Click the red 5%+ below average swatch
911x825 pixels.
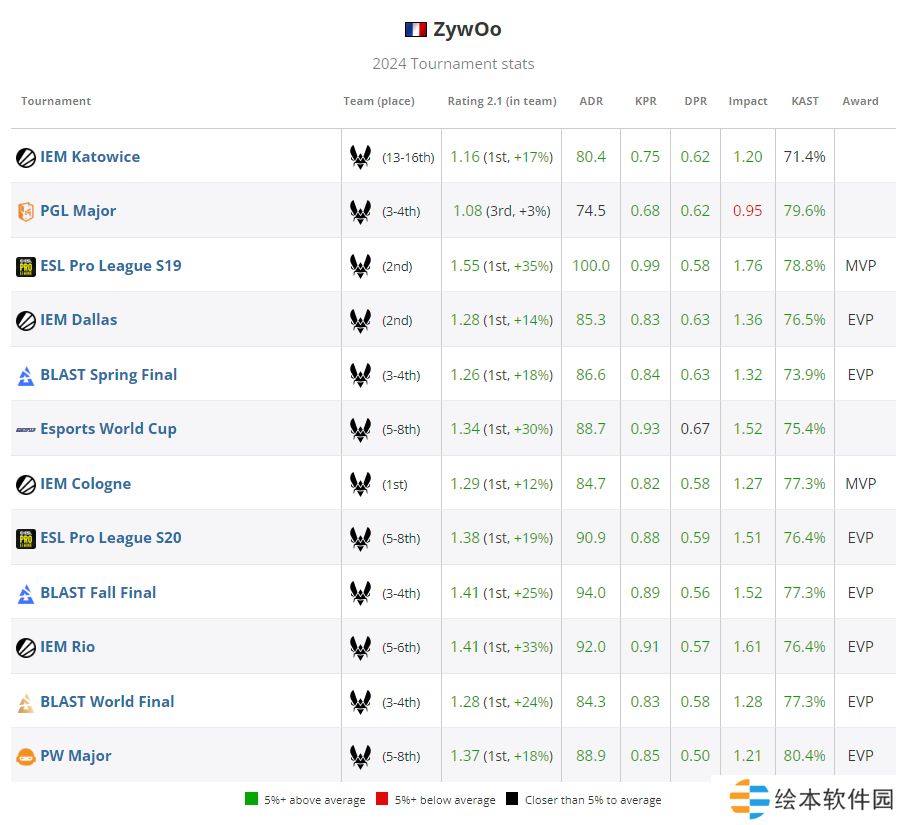click(382, 799)
